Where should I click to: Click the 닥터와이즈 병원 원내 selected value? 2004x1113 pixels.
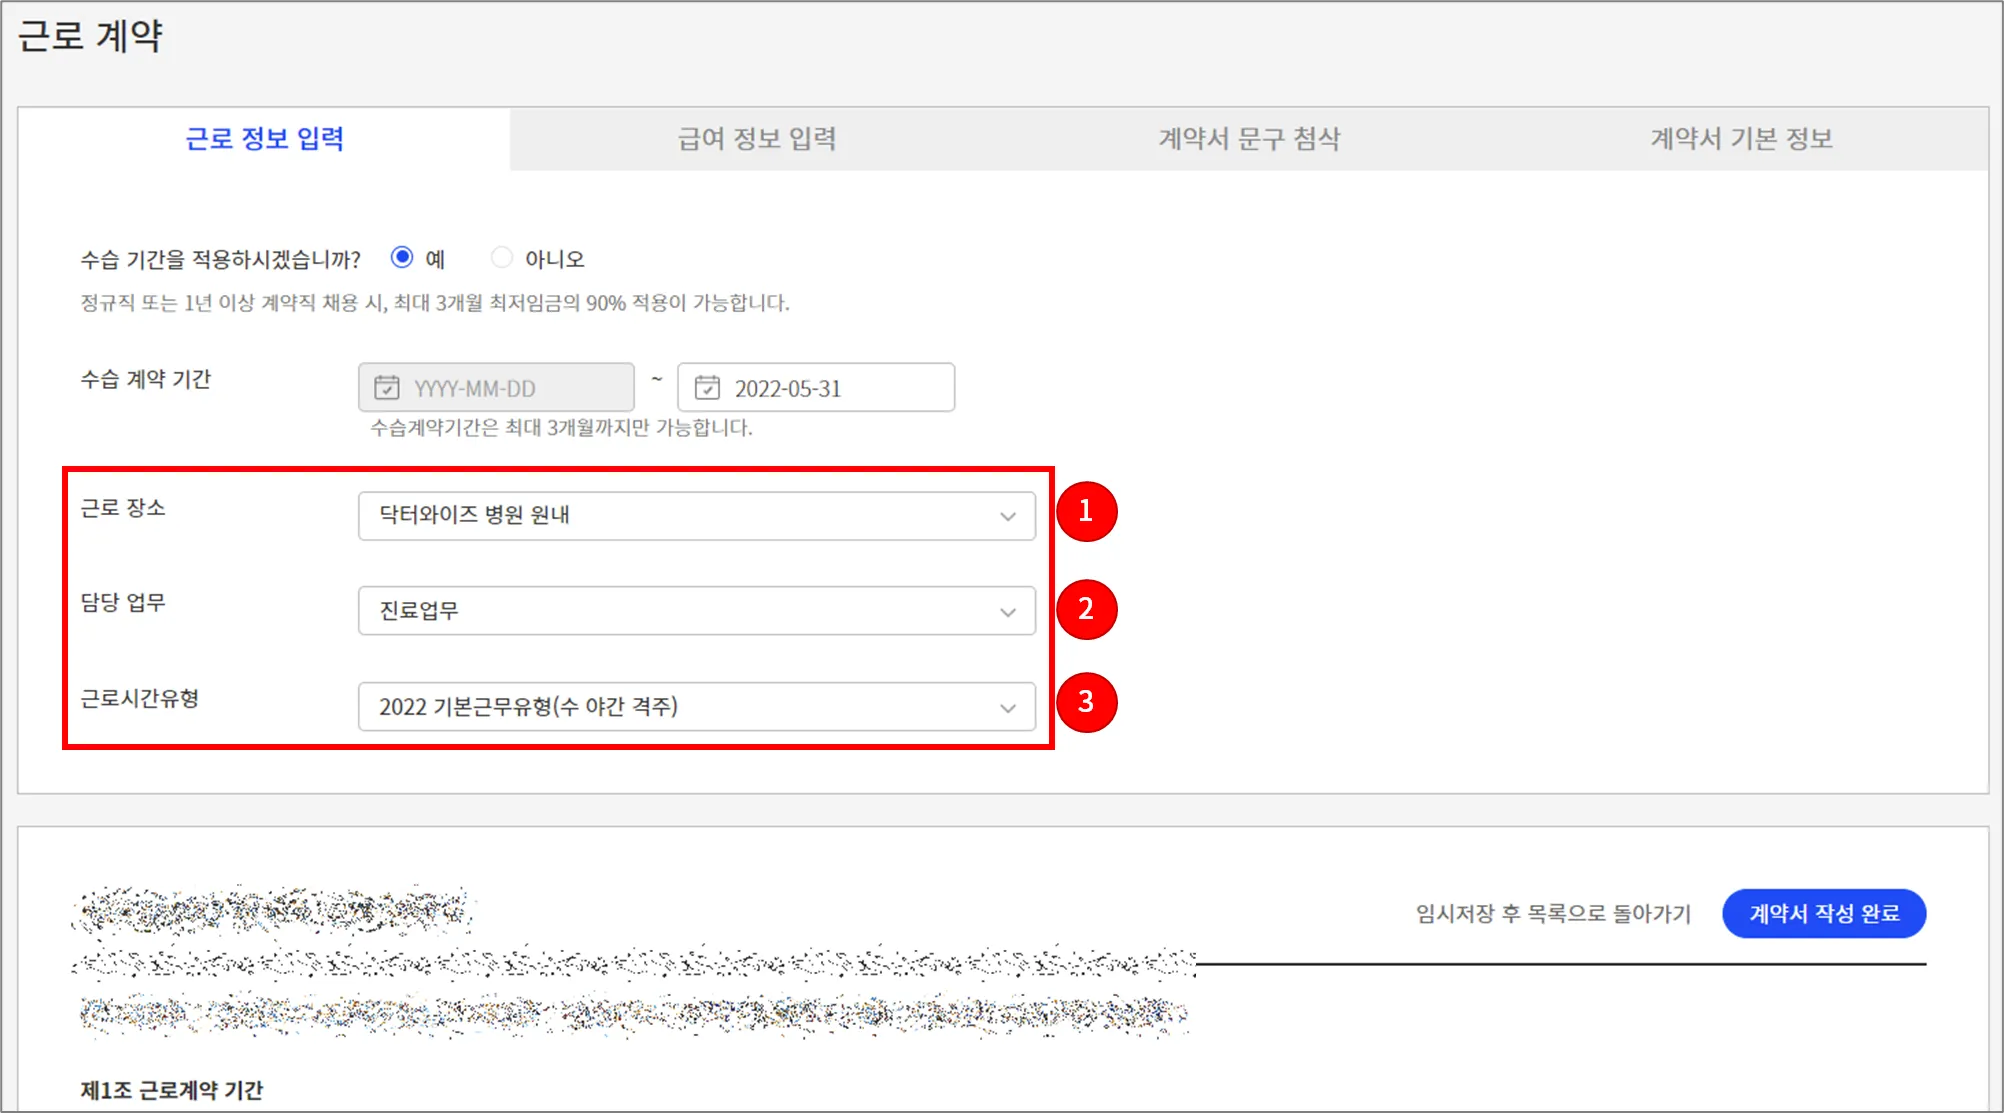[x=474, y=515]
